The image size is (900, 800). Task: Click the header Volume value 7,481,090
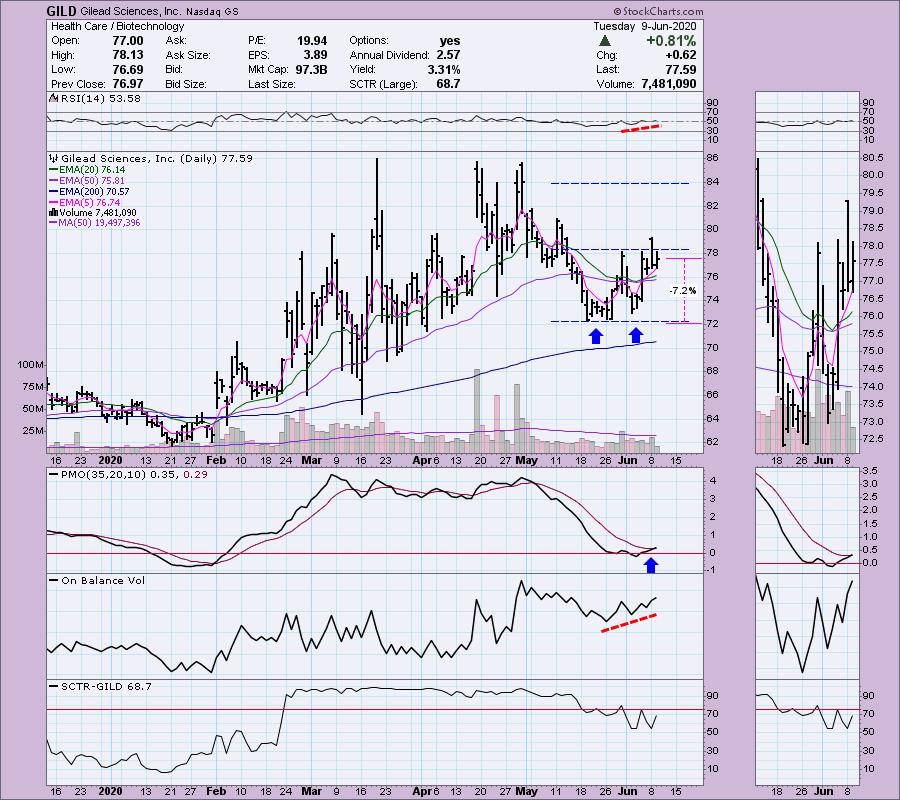pyautogui.click(x=669, y=84)
